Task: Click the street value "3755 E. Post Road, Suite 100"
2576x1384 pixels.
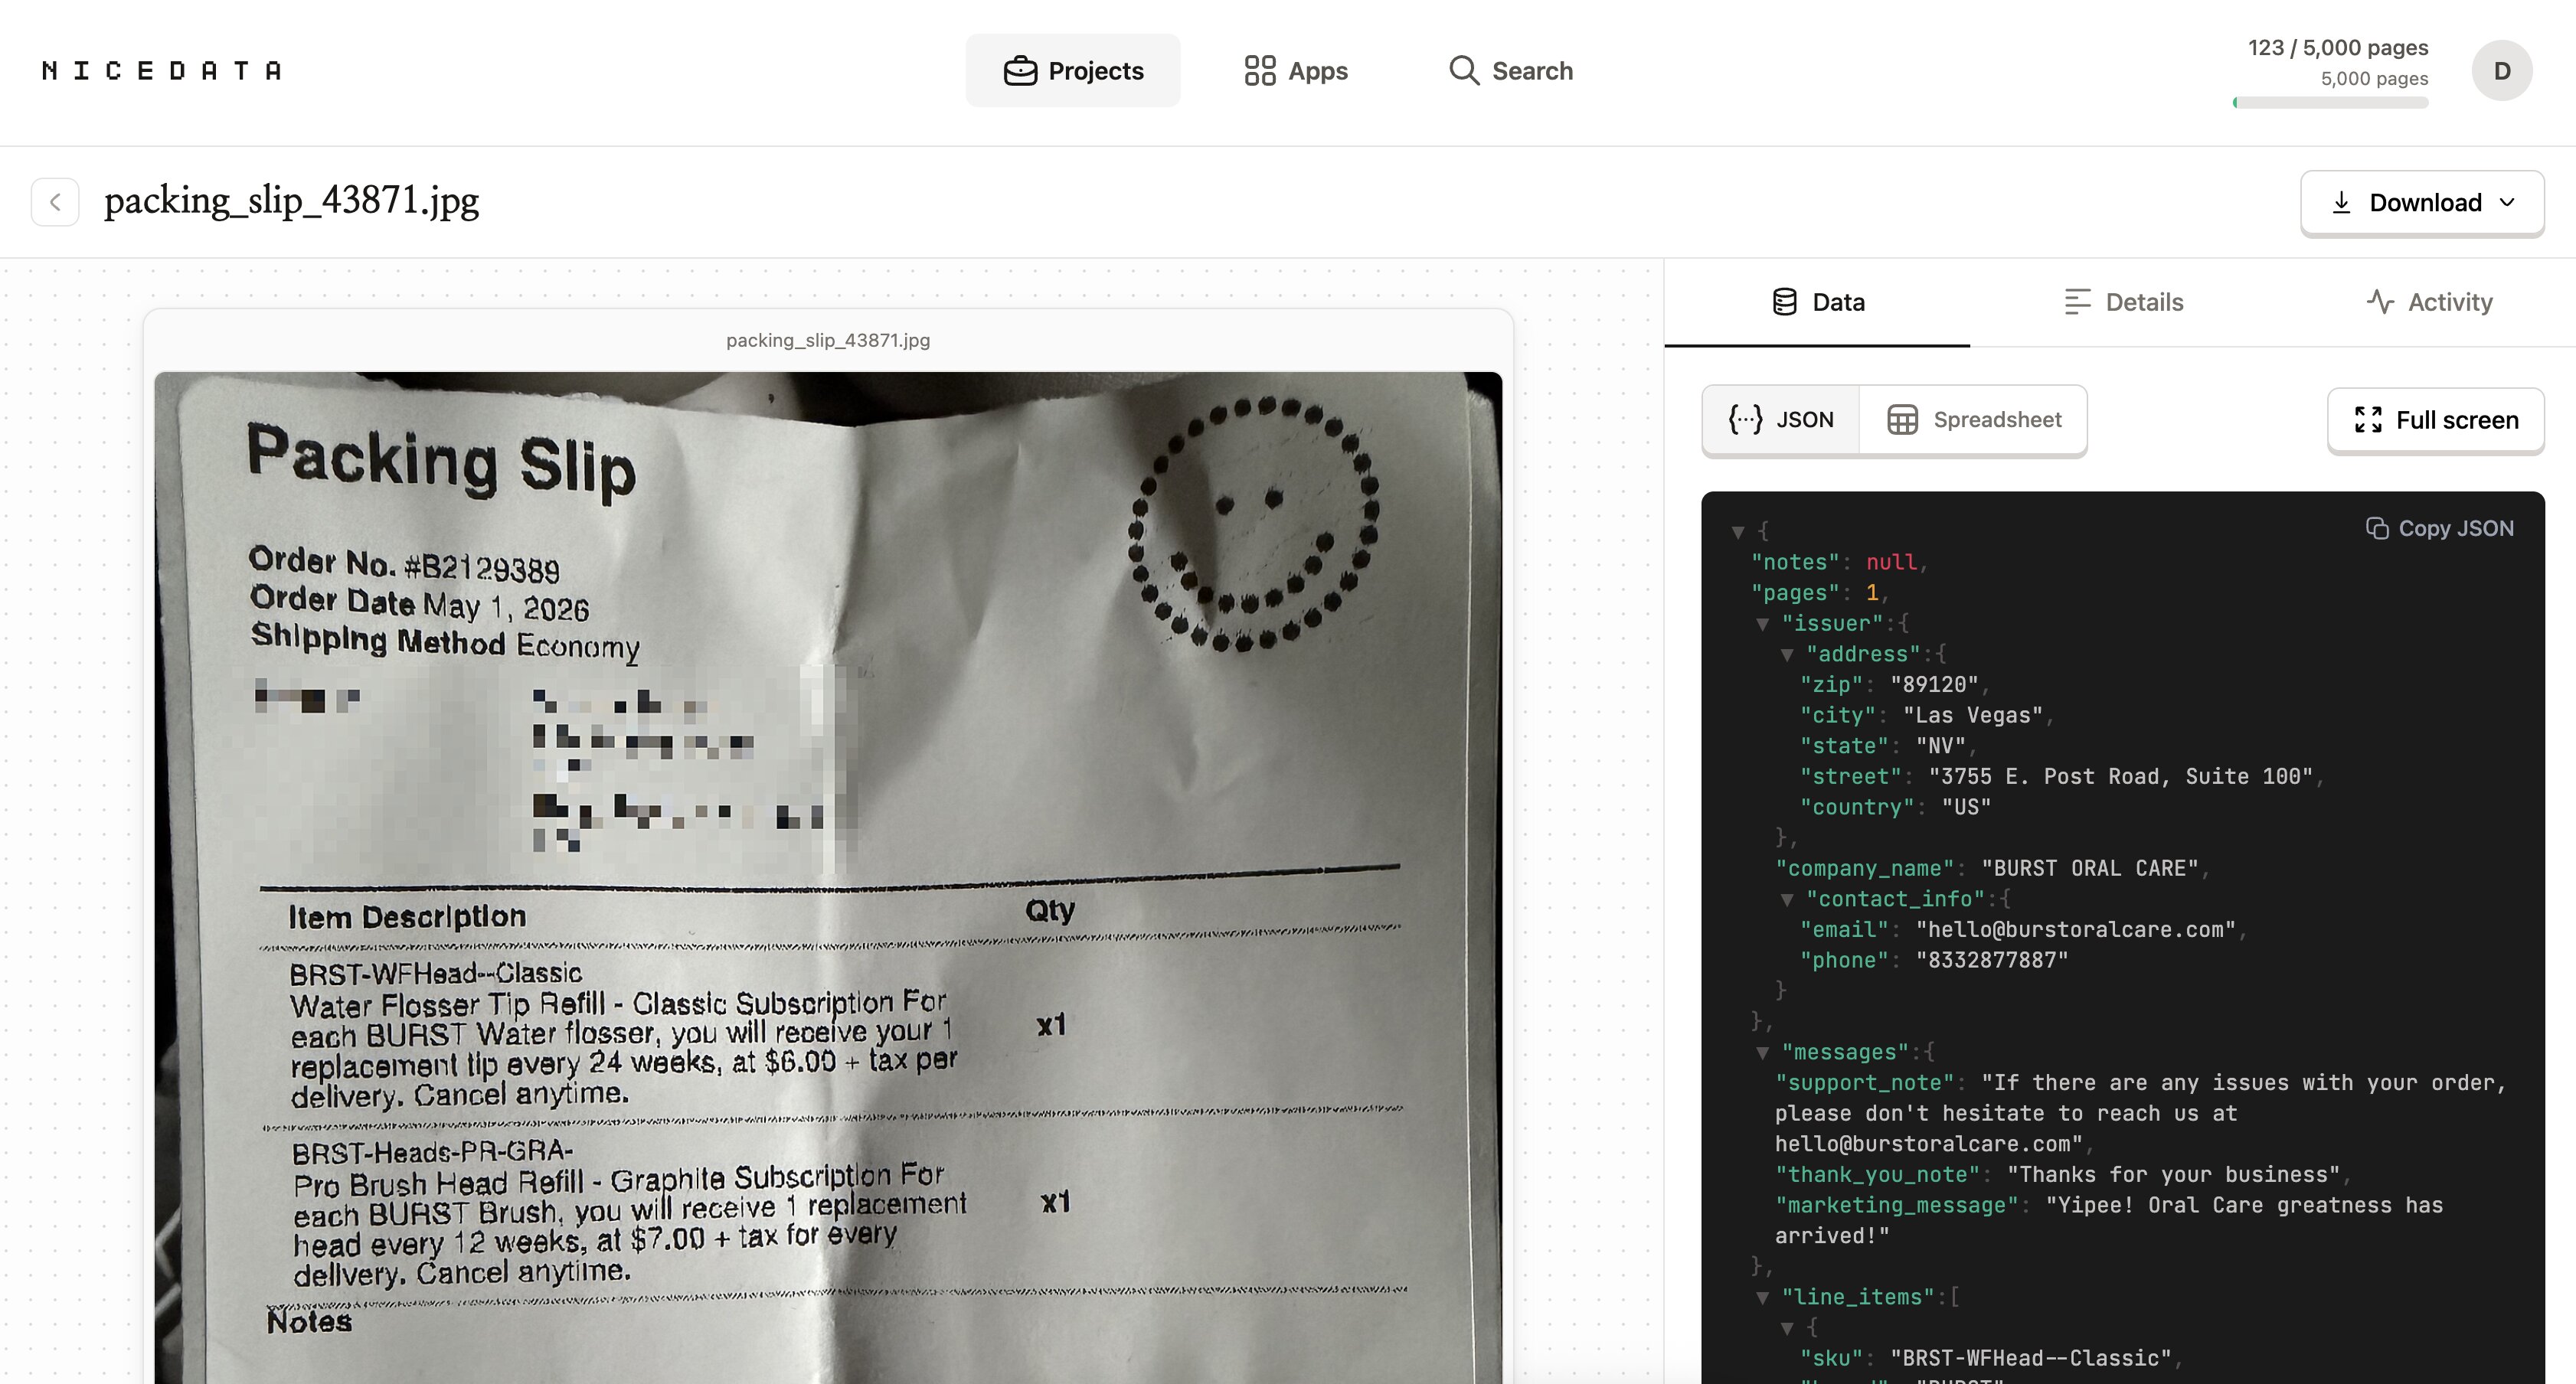Action: pos(2121,777)
